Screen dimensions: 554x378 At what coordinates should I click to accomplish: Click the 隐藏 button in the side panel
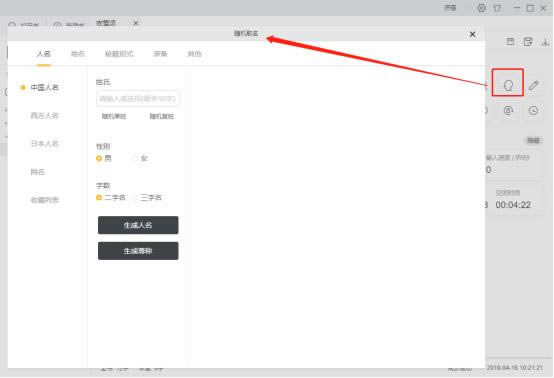[533, 140]
